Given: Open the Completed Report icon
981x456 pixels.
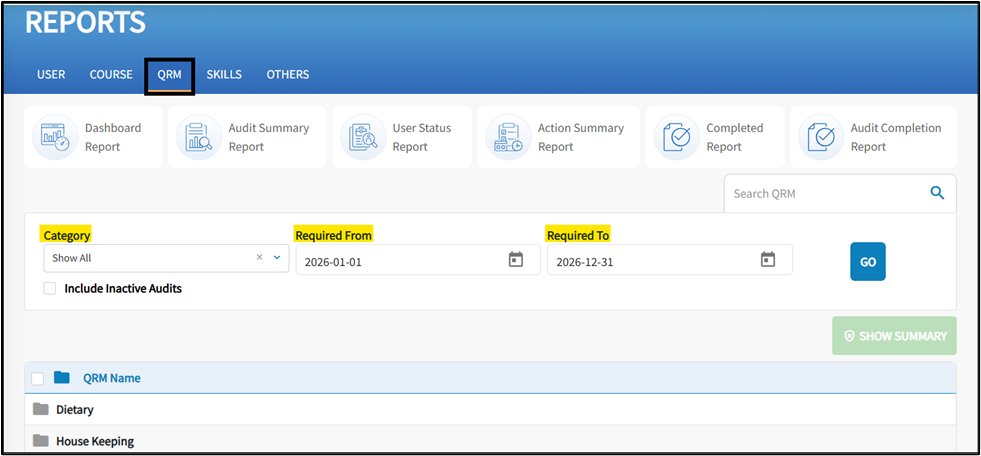Looking at the screenshot, I should coord(676,138).
